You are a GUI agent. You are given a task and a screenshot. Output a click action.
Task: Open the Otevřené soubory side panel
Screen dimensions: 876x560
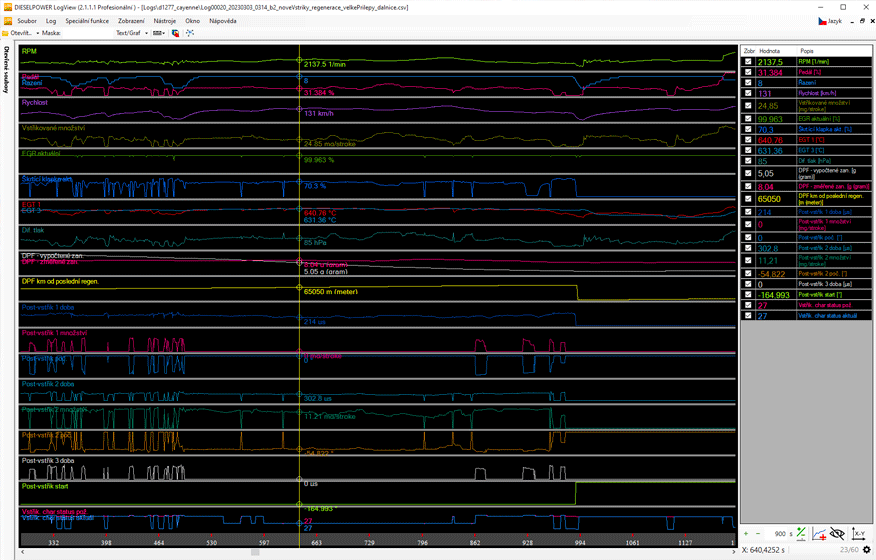coord(6,69)
